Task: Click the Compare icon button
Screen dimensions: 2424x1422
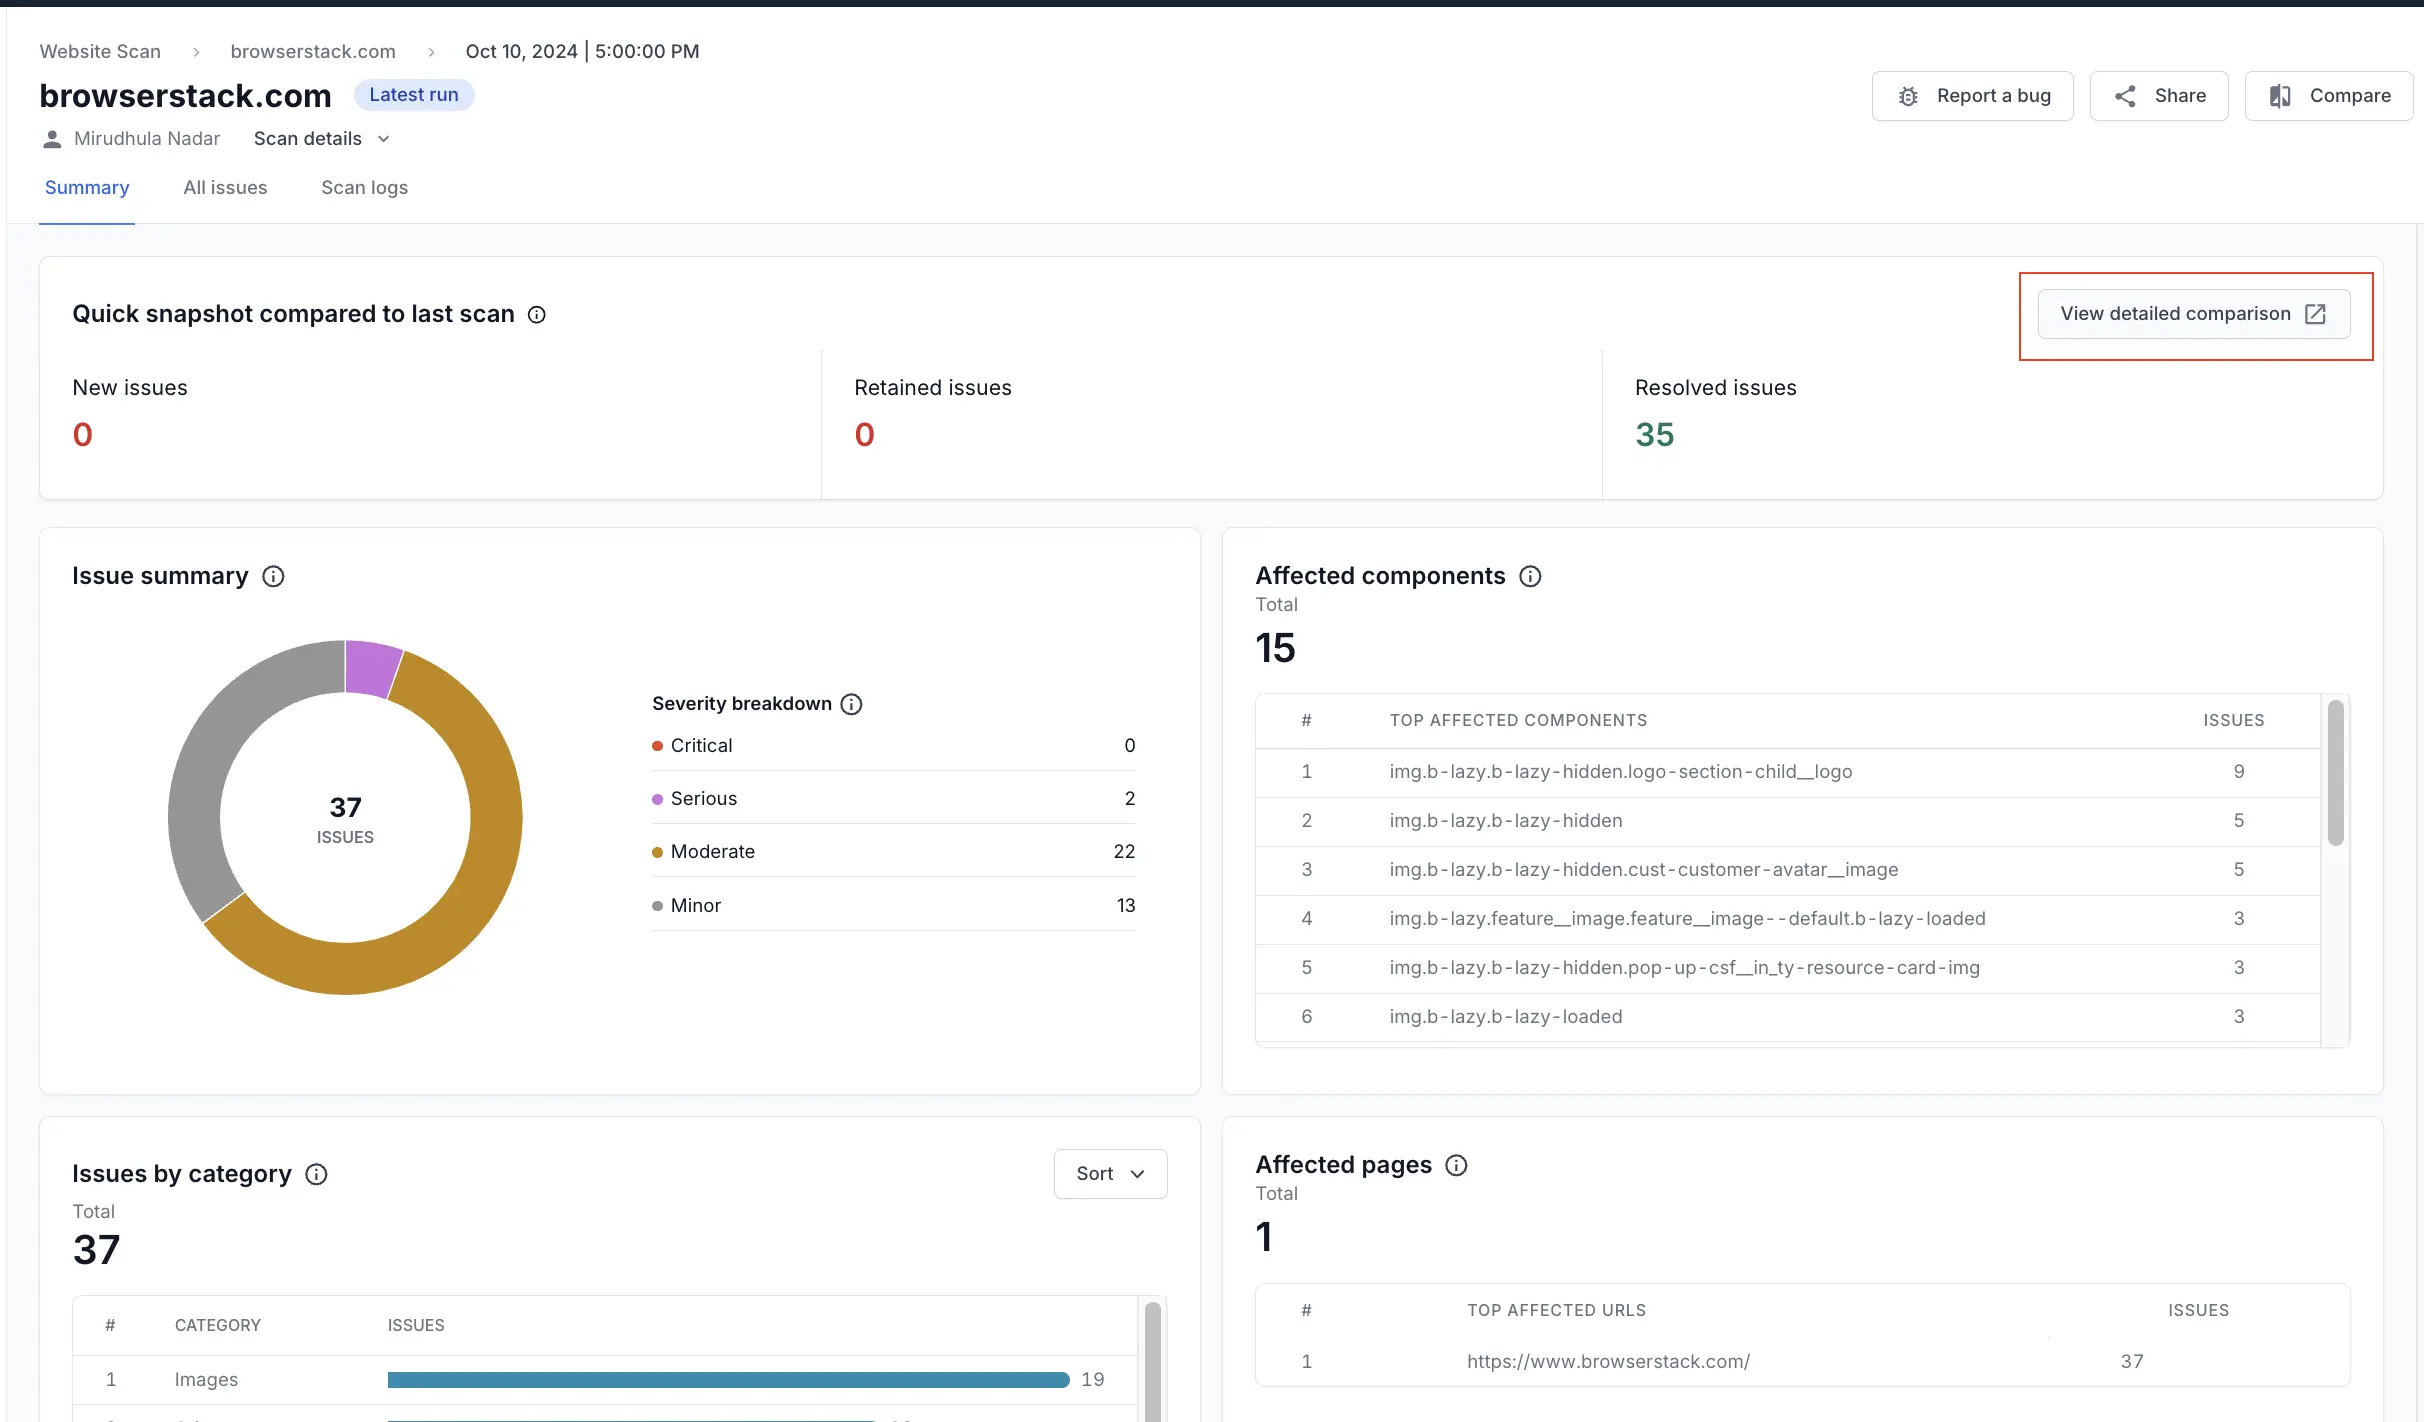Action: pos(2280,96)
